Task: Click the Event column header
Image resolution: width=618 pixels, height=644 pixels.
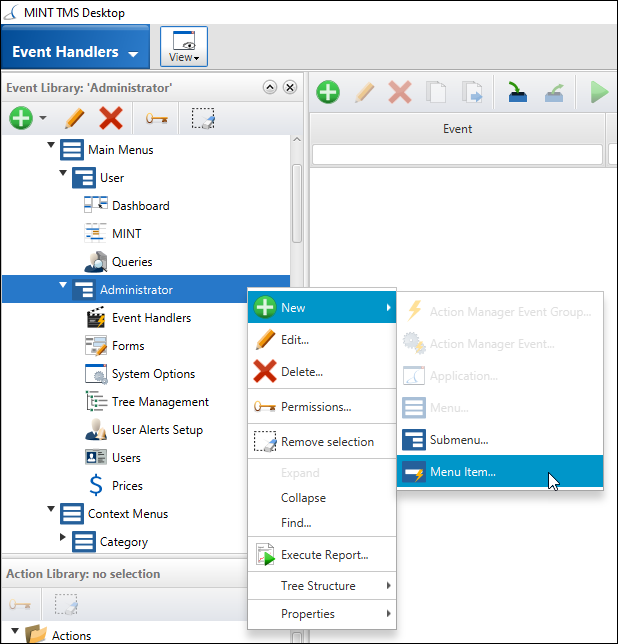Action: [457, 129]
